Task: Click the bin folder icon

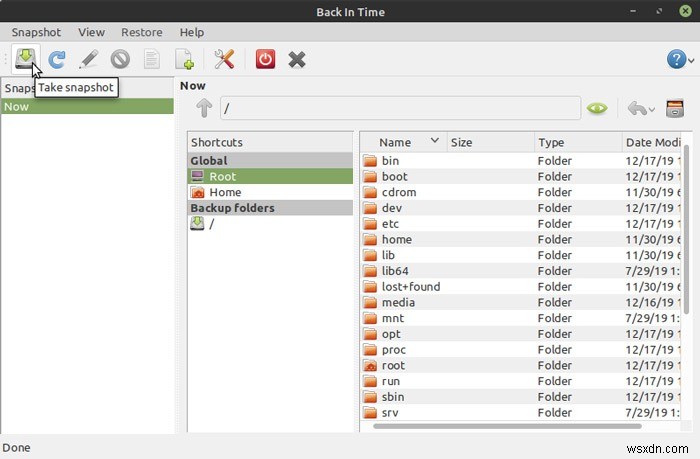Action: [370, 161]
